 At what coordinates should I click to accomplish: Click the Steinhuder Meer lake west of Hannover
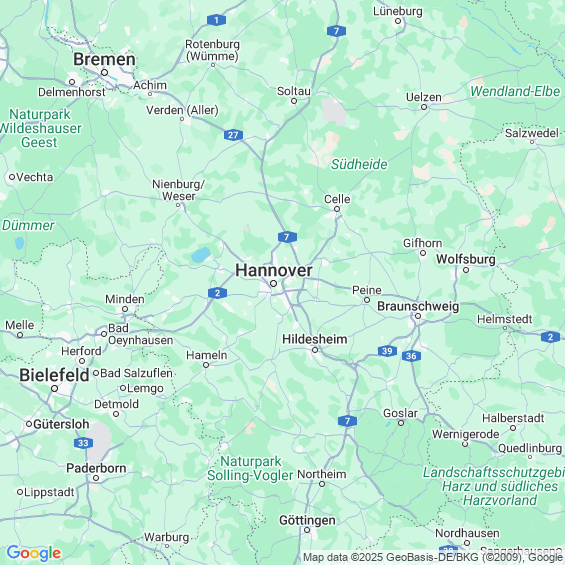click(x=201, y=255)
